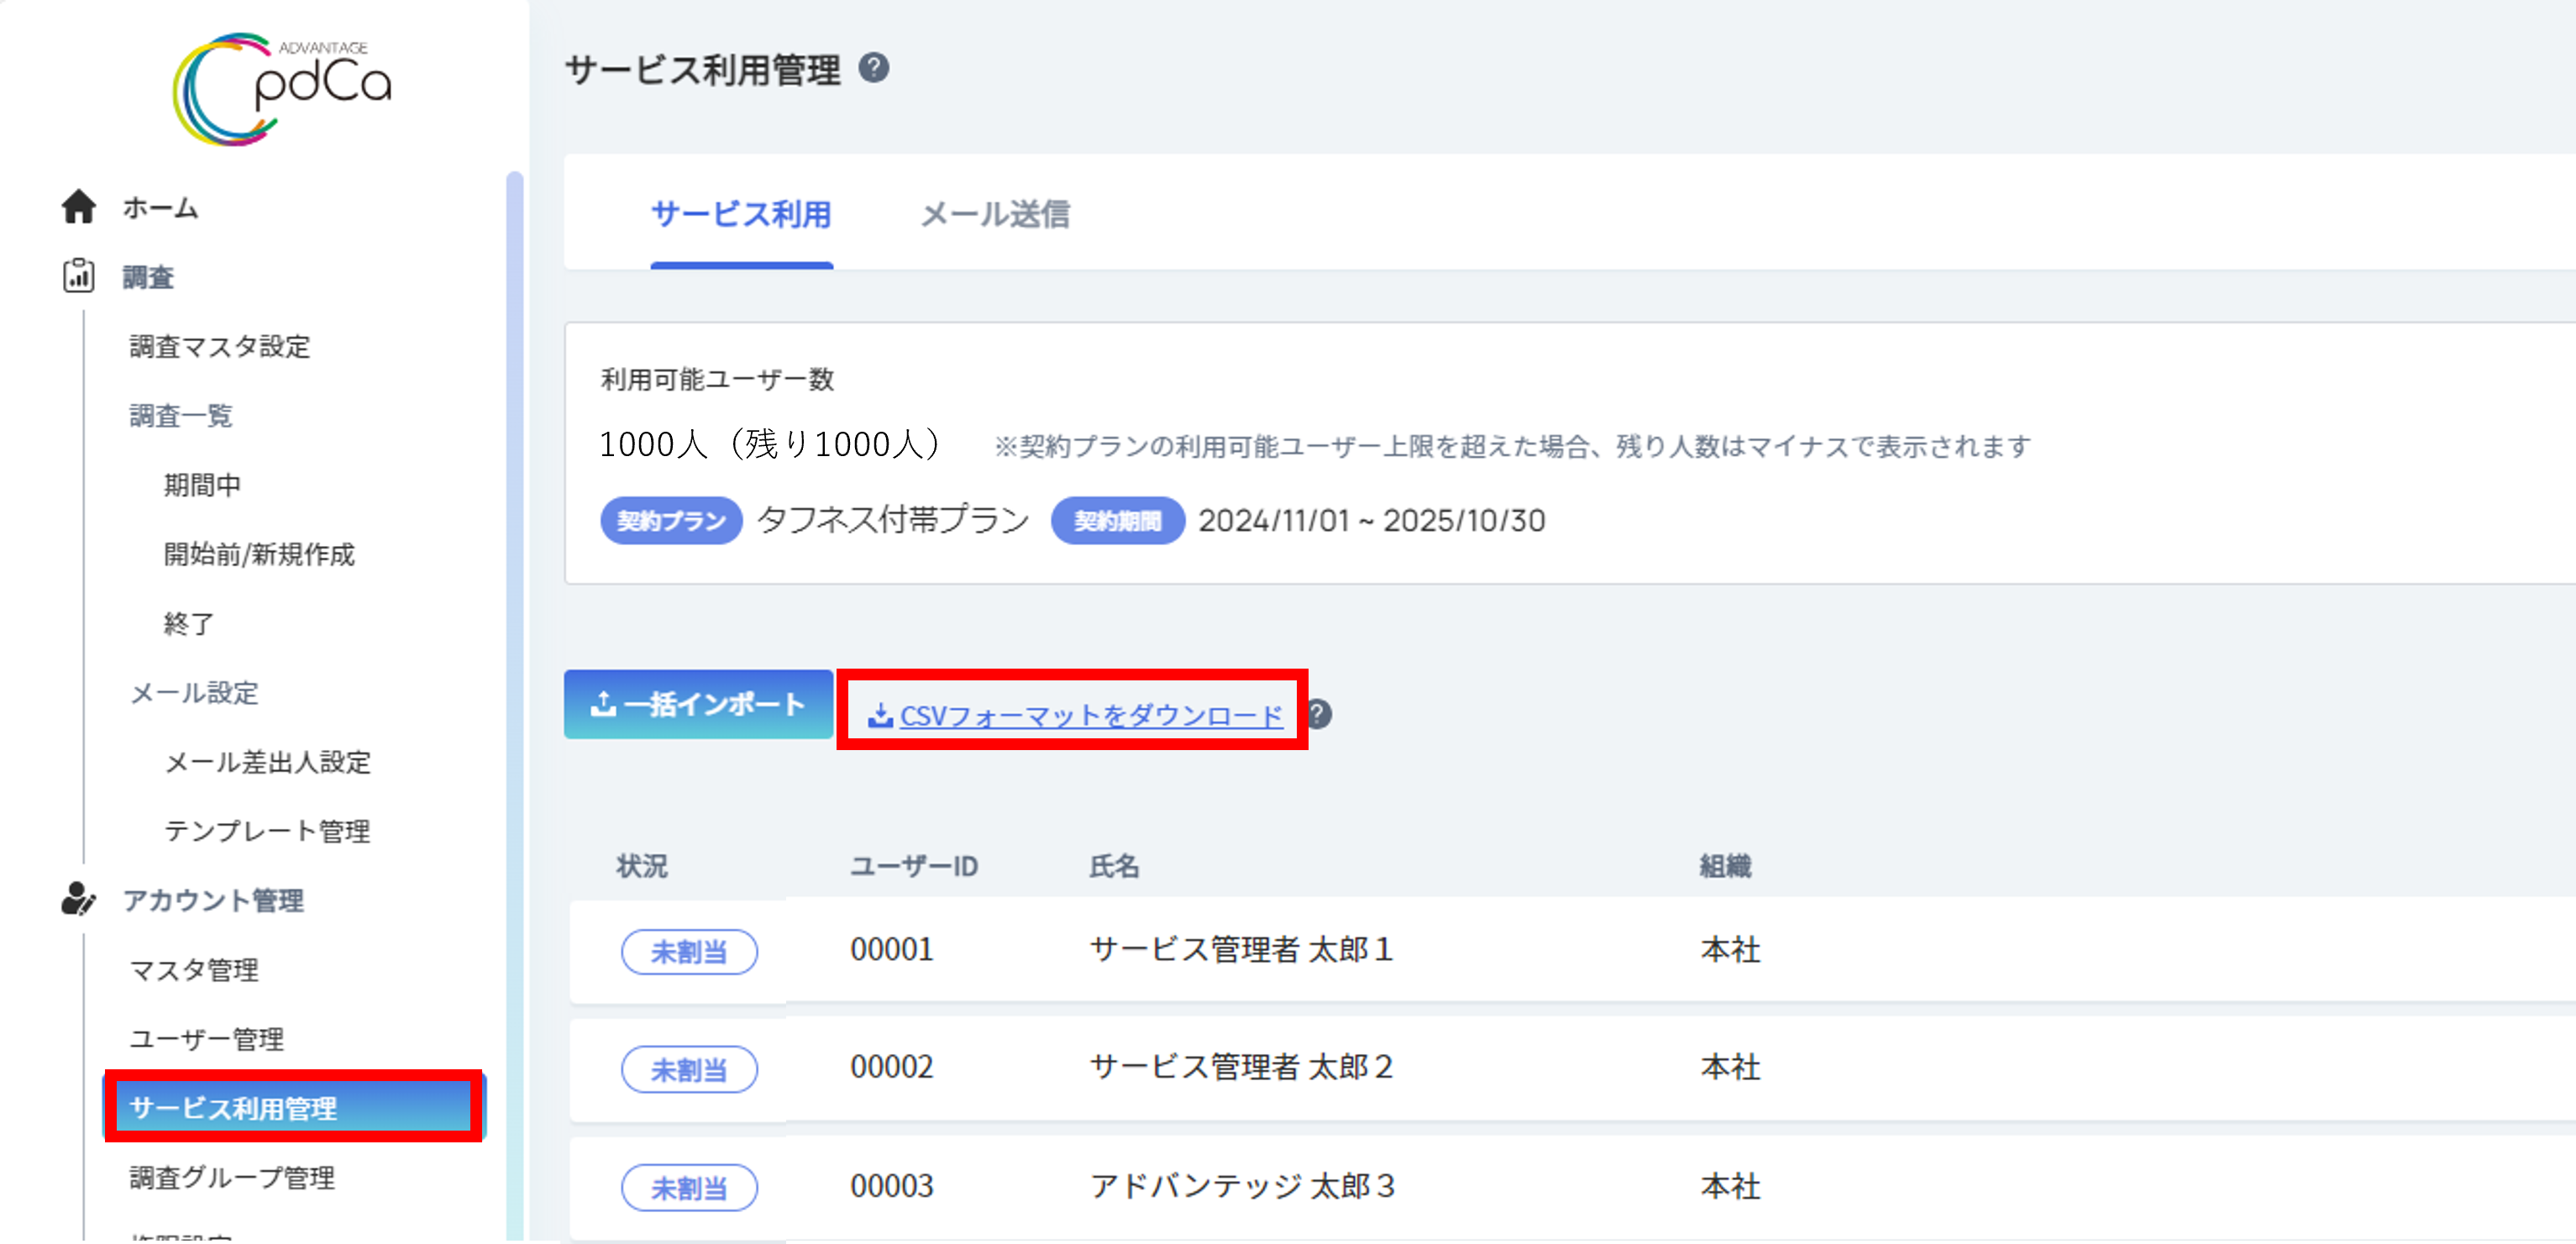The image size is (2576, 1244).
Task: Click 未割当 badge for user 00003
Action: (689, 1187)
